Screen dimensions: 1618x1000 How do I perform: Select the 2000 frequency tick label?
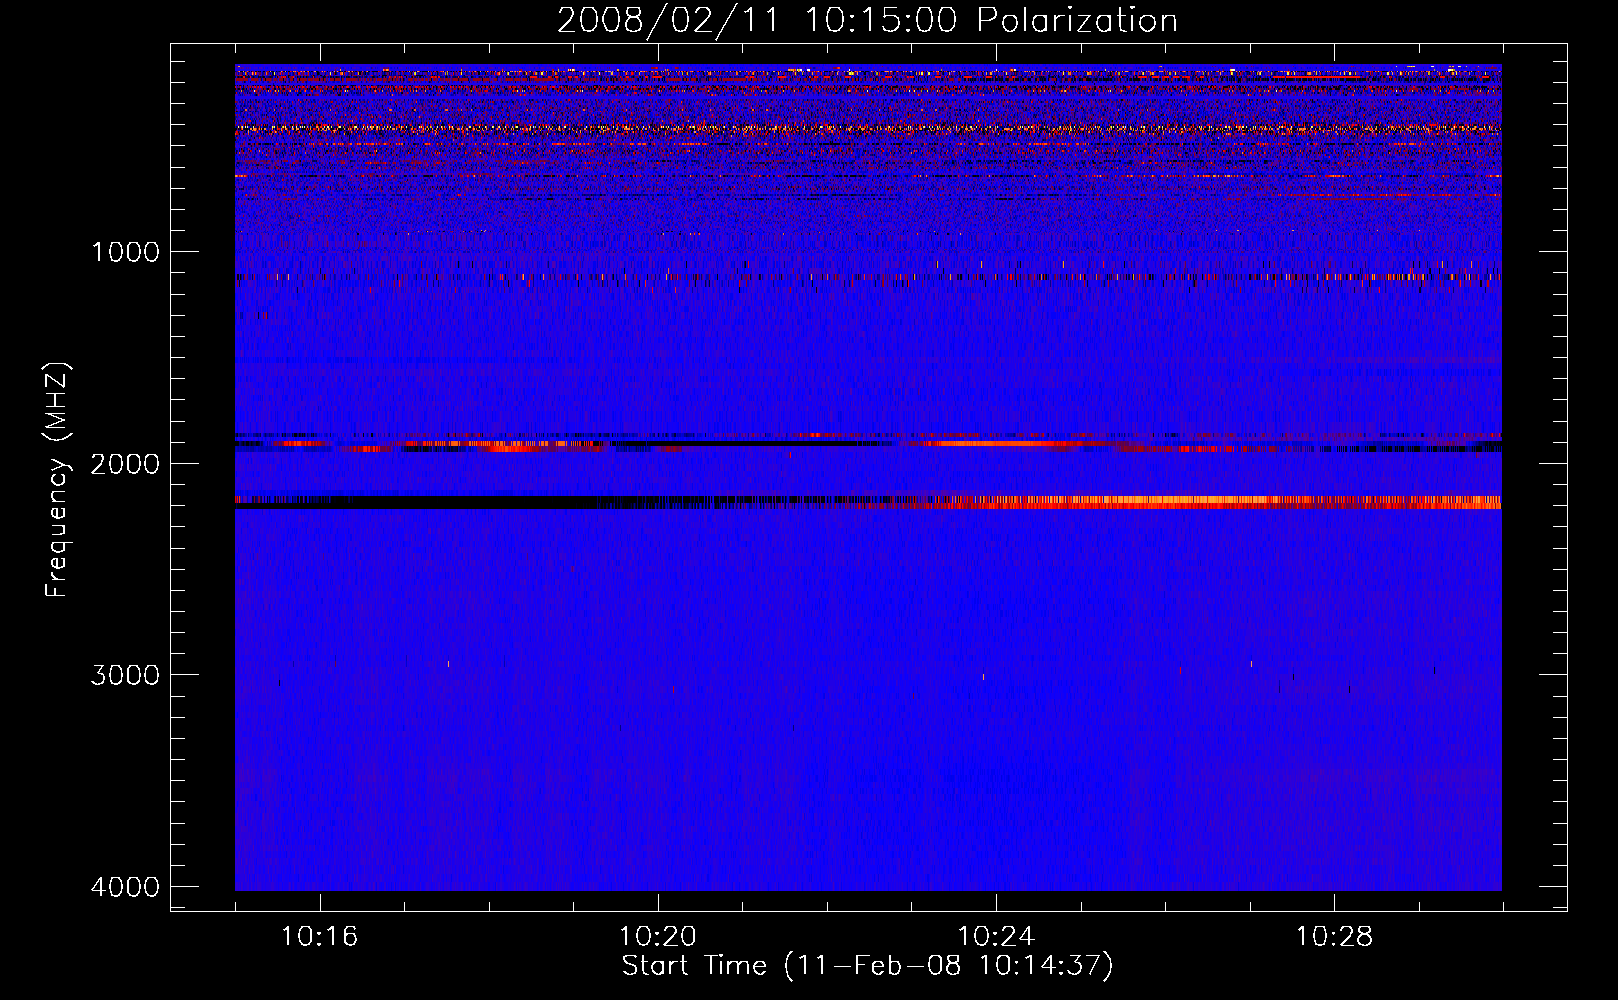tap(125, 464)
